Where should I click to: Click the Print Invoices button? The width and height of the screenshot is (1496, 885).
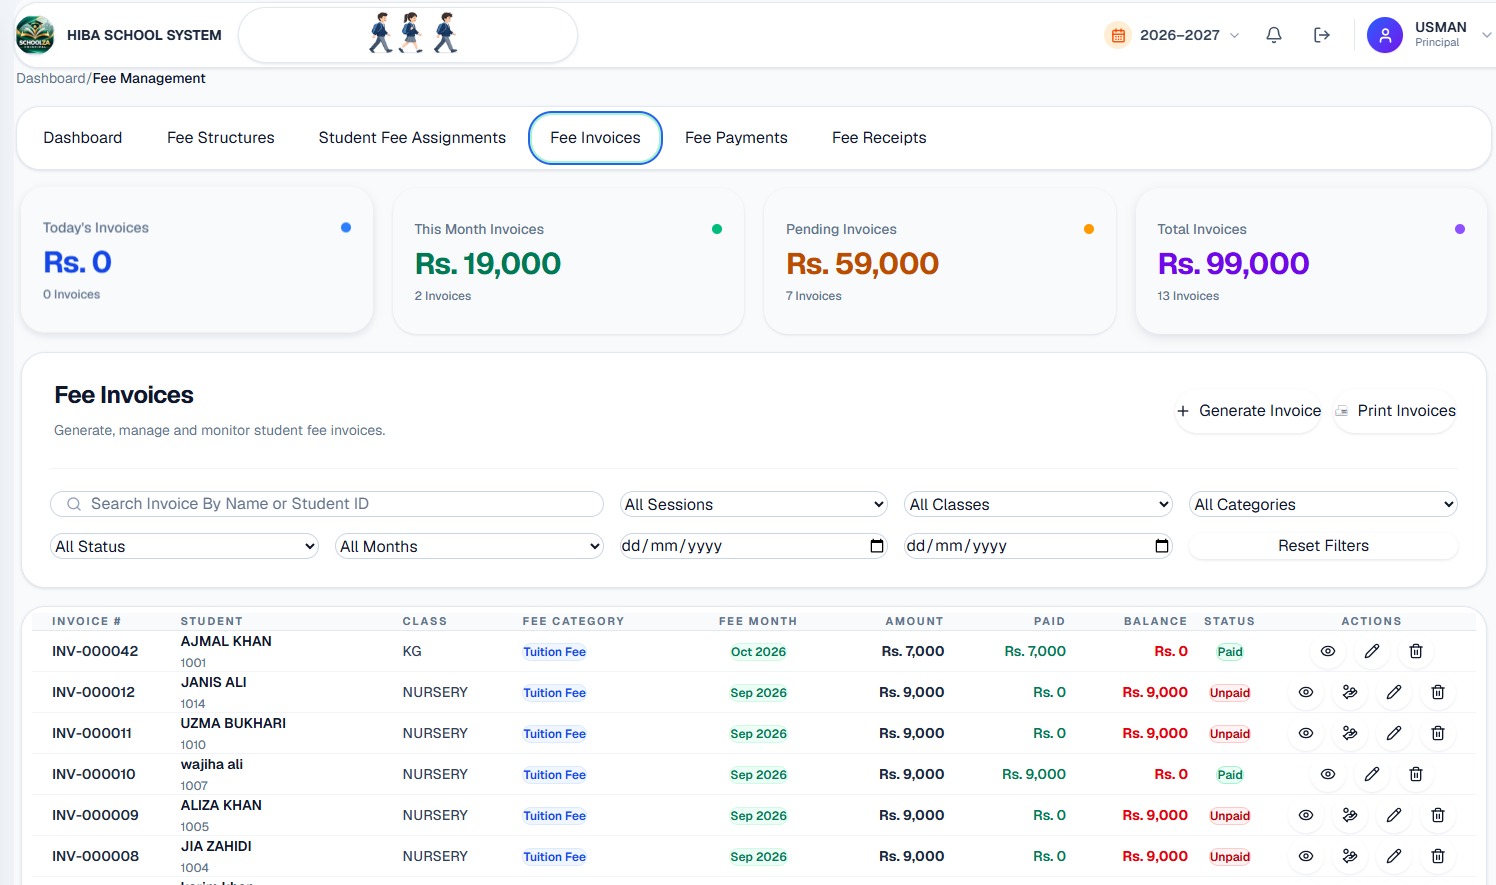(x=1395, y=411)
